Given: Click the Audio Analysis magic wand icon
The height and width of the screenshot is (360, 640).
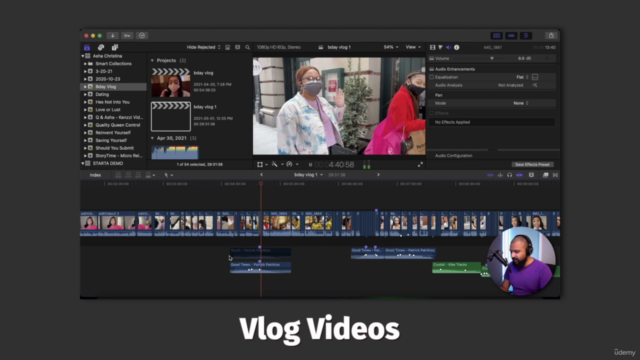Looking at the screenshot, I should click(535, 85).
